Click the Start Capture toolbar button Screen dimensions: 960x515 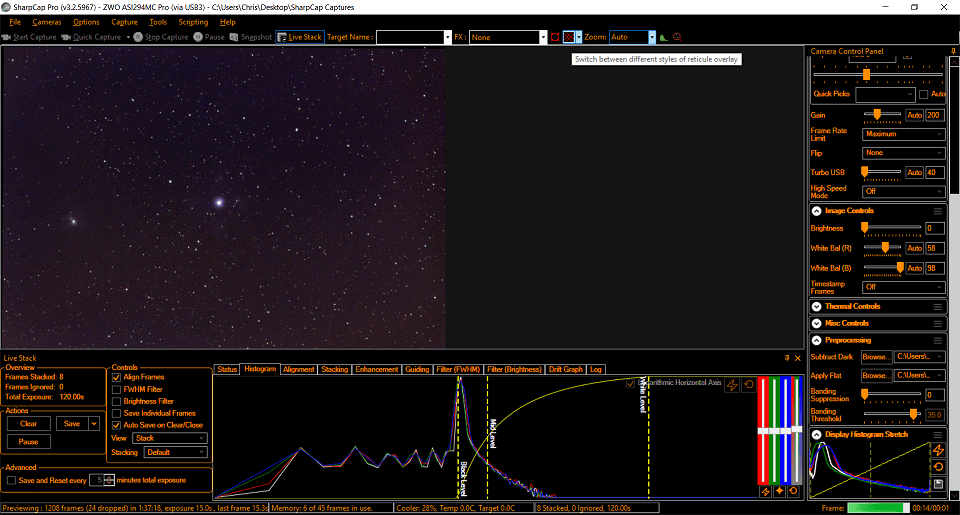coord(29,37)
